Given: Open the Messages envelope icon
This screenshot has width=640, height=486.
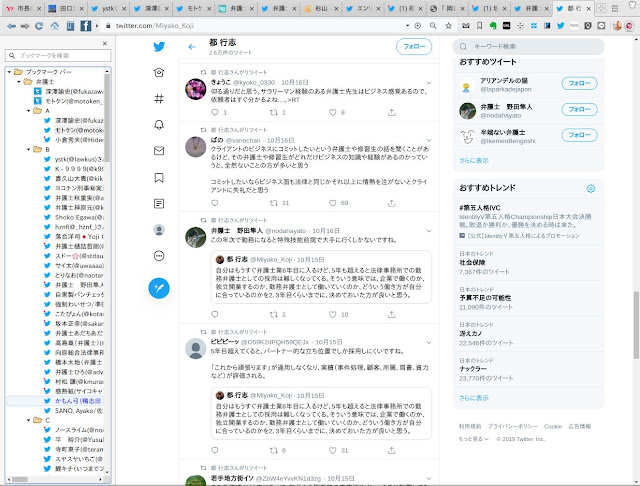Looking at the screenshot, I should coord(159,151).
